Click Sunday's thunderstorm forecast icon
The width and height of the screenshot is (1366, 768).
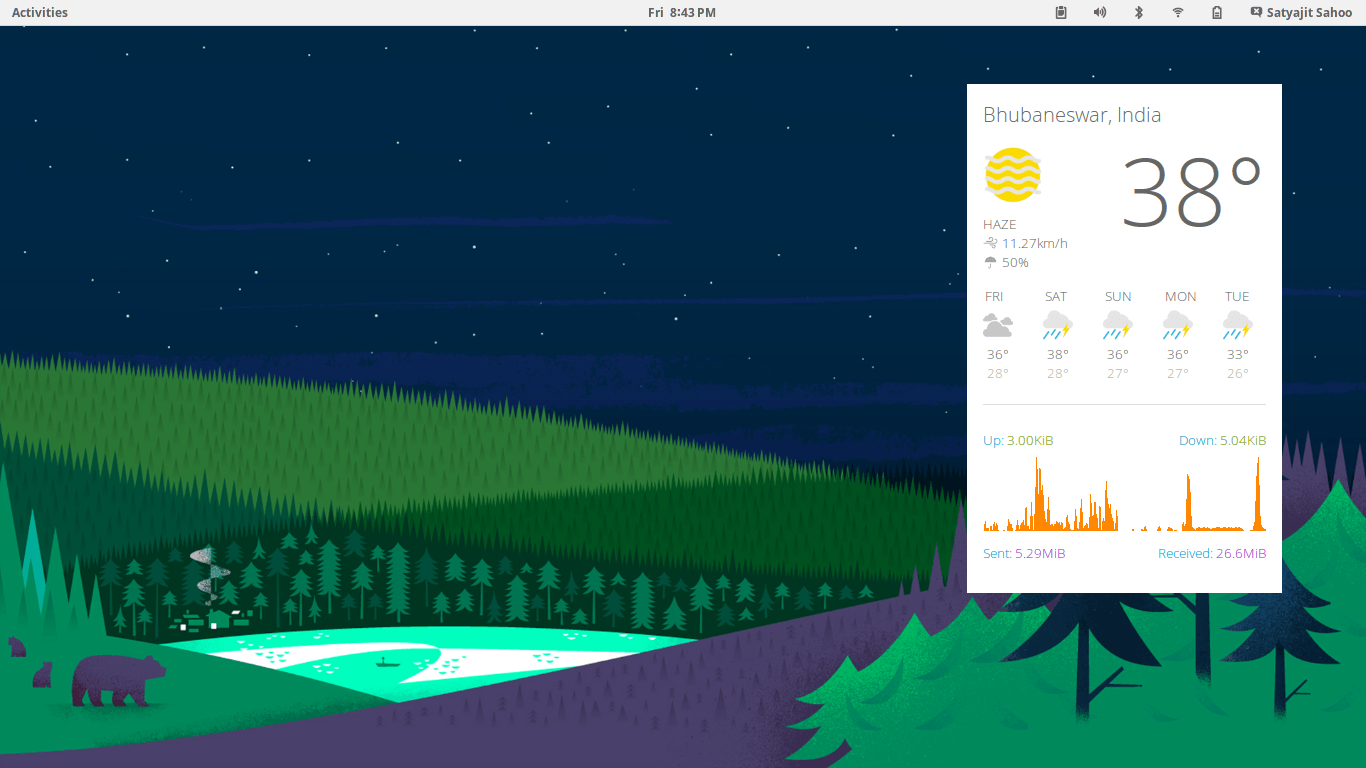(1117, 325)
